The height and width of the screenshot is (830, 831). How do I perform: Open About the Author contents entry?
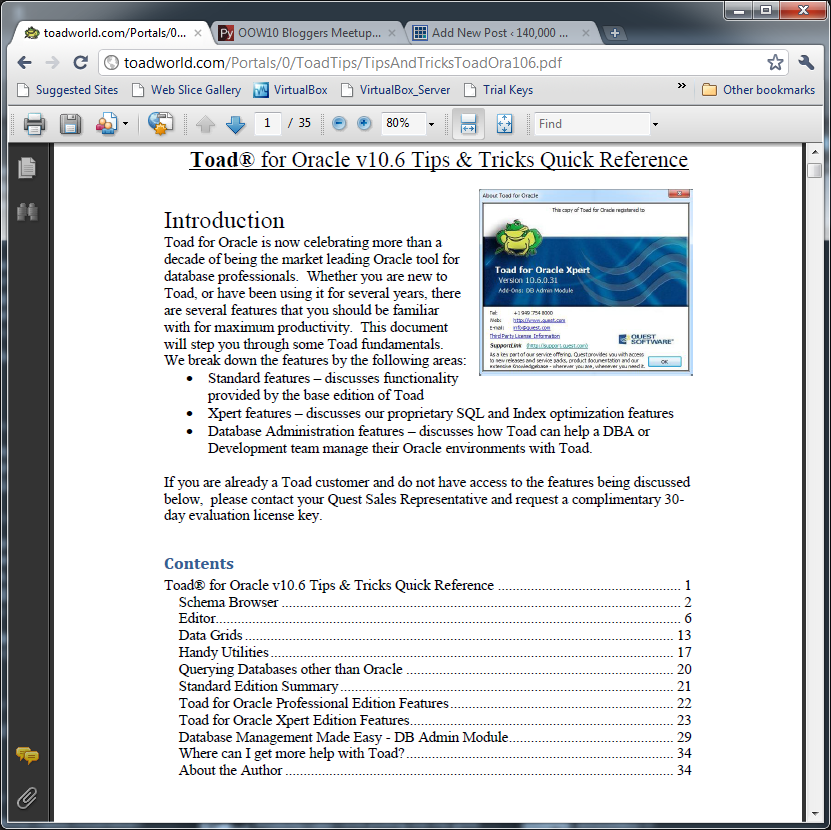(435, 770)
